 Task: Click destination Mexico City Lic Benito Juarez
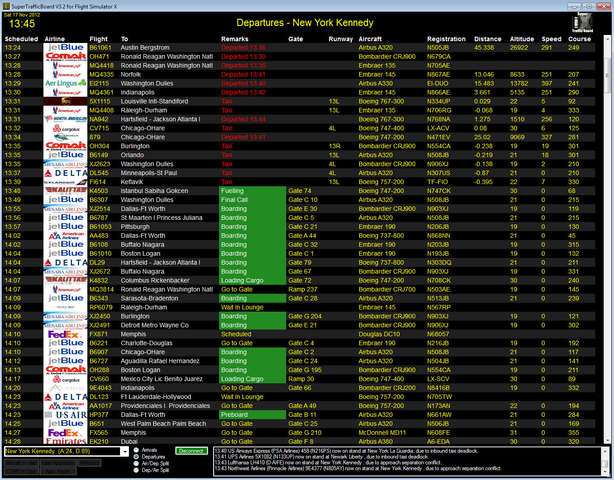point(162,379)
